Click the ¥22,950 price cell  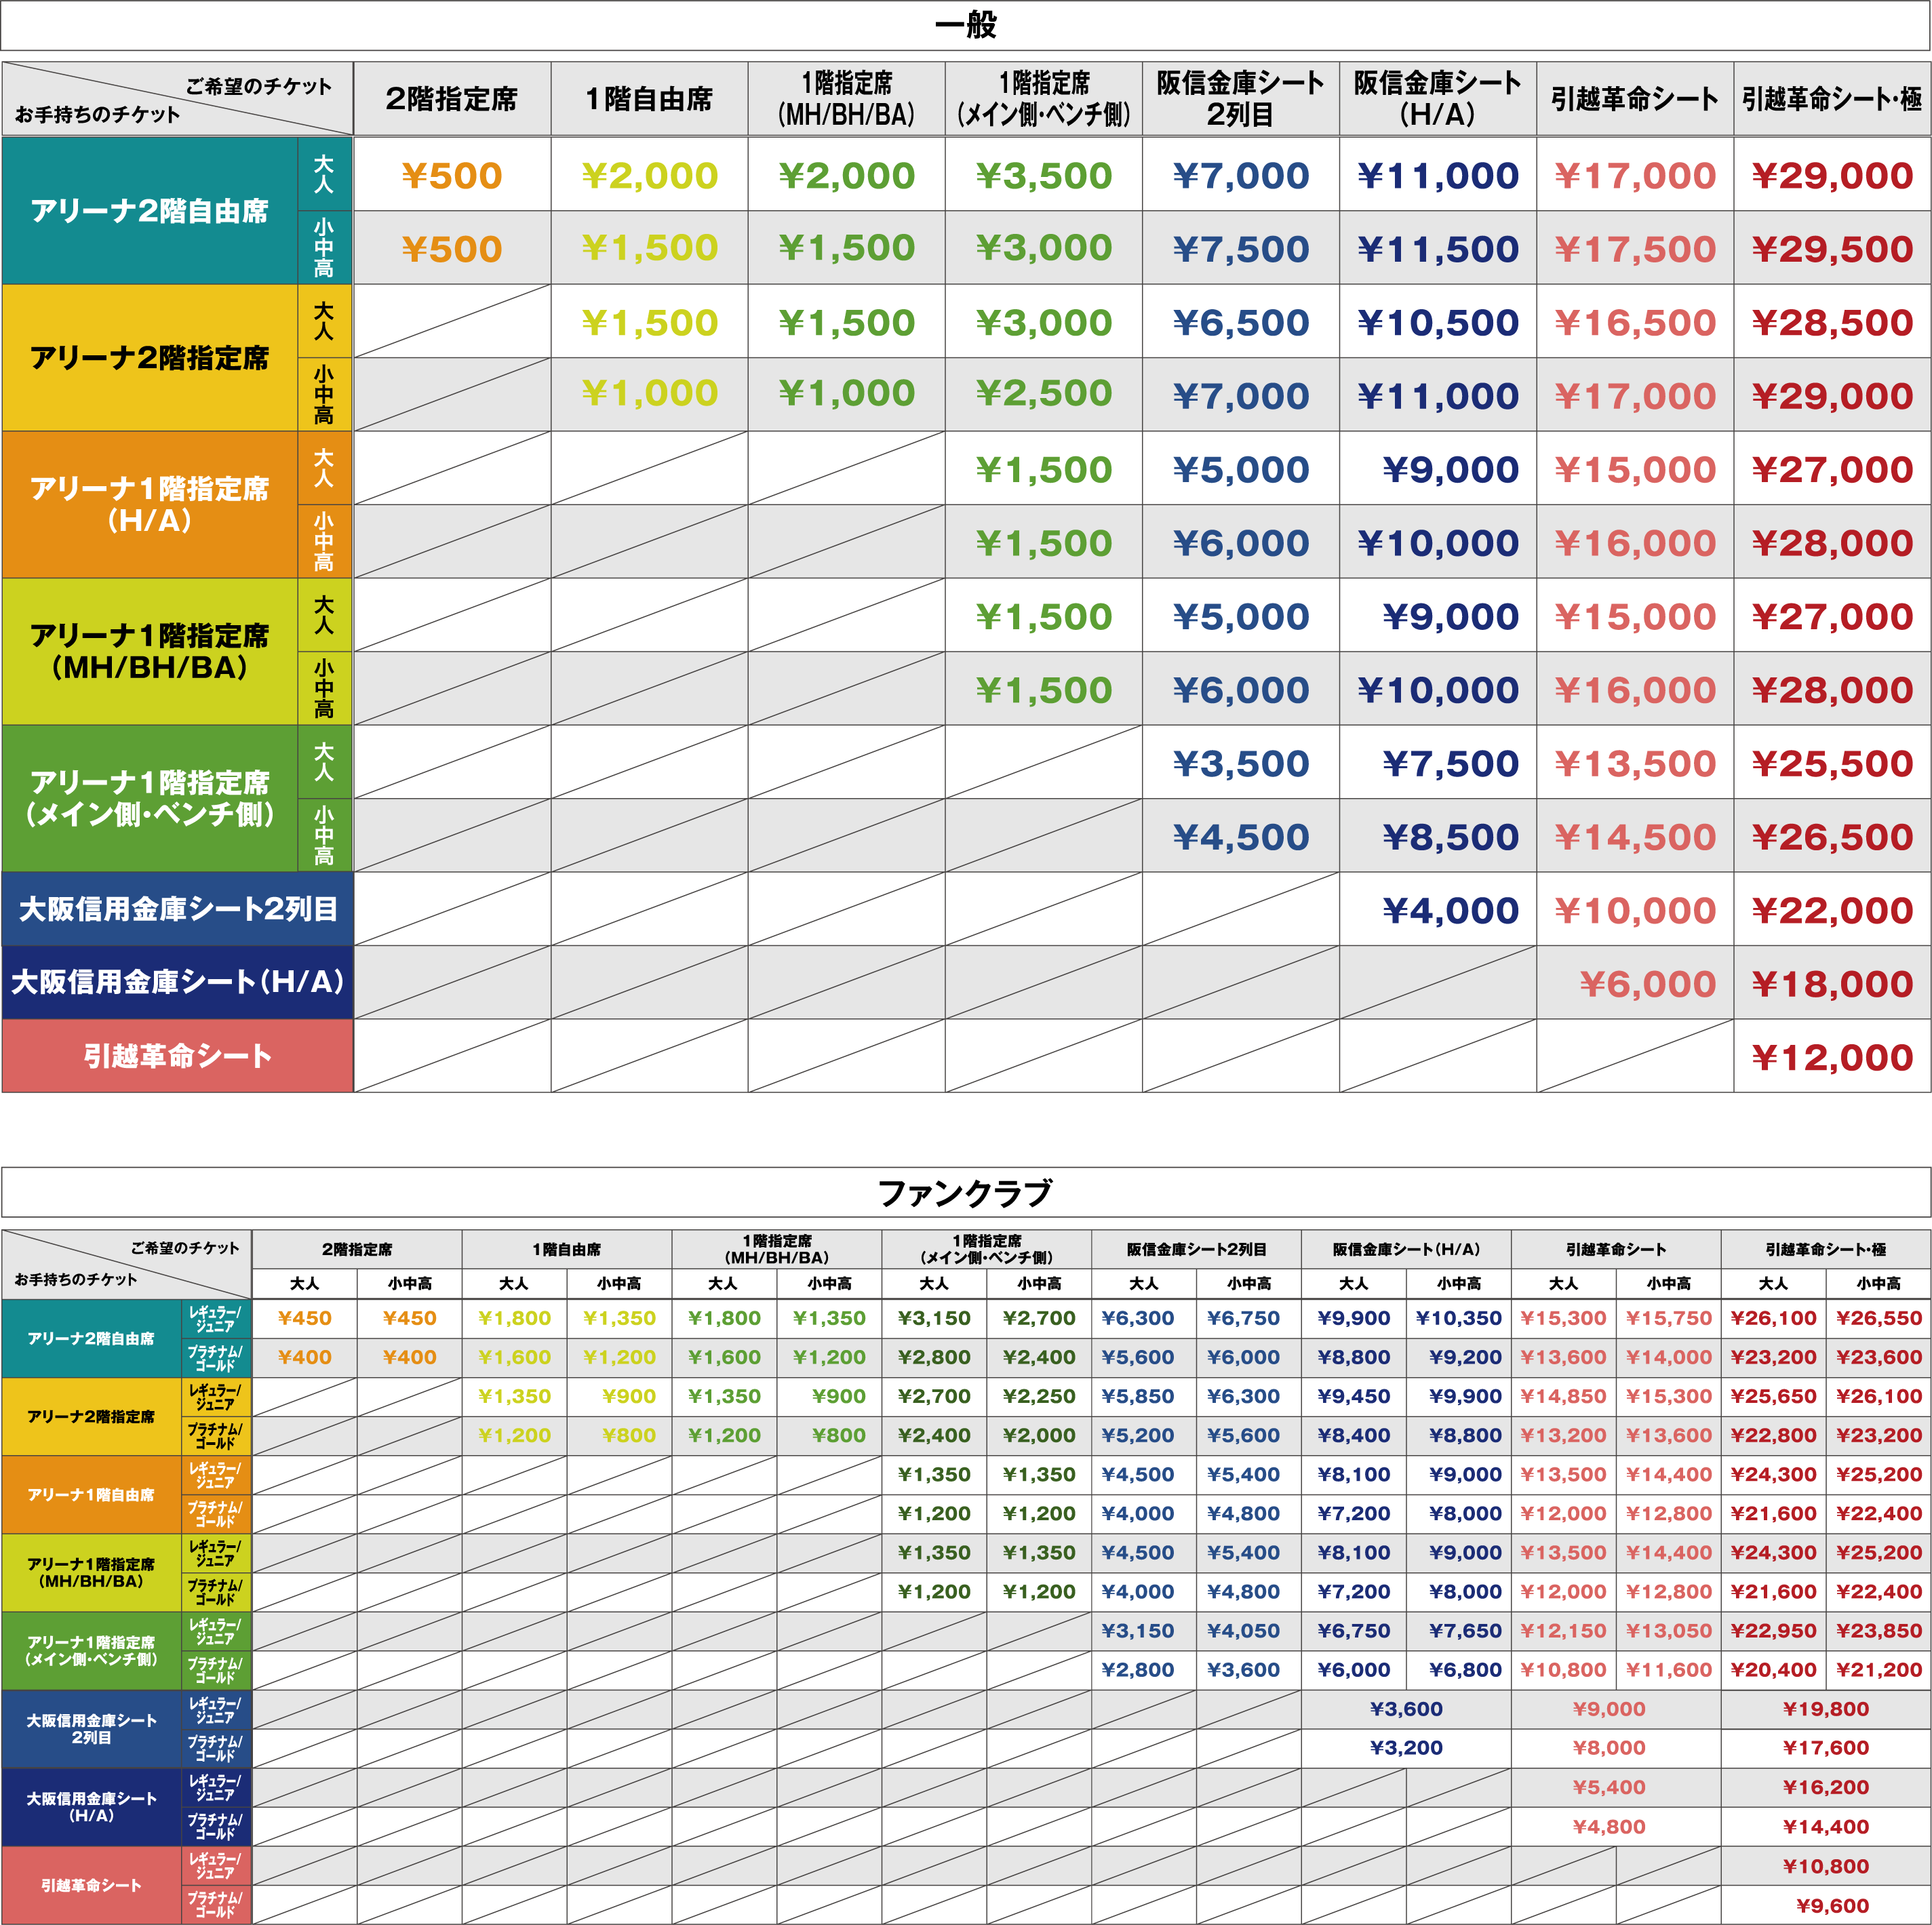[x=1774, y=1631]
